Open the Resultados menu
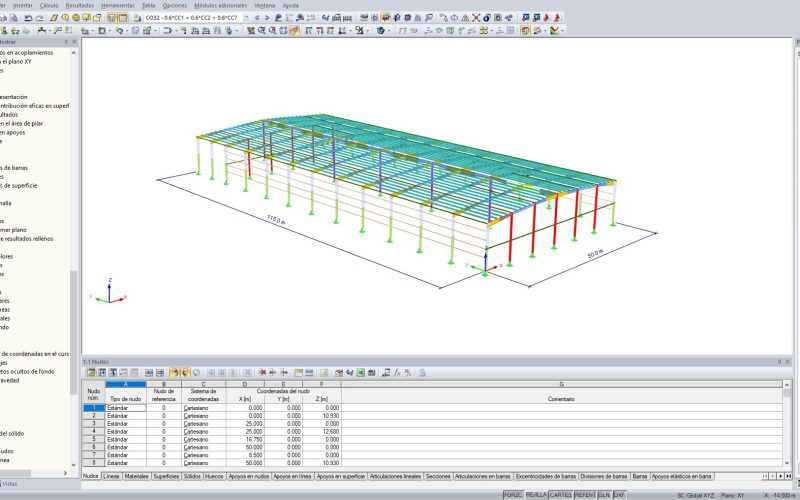Viewport: 800px width, 500px height. tap(80, 6)
